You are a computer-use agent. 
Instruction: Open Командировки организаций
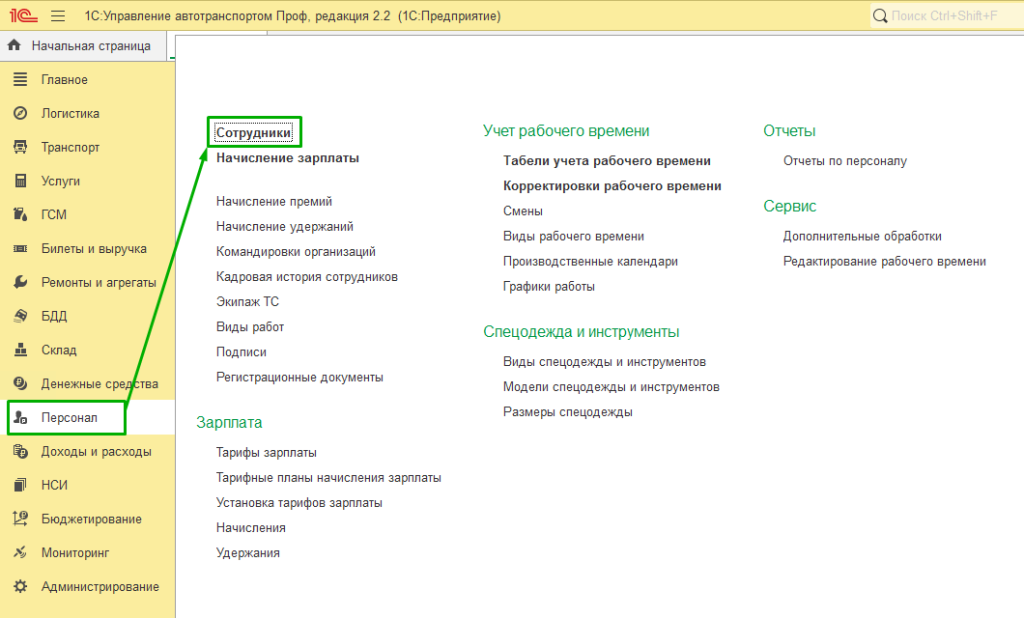(296, 252)
